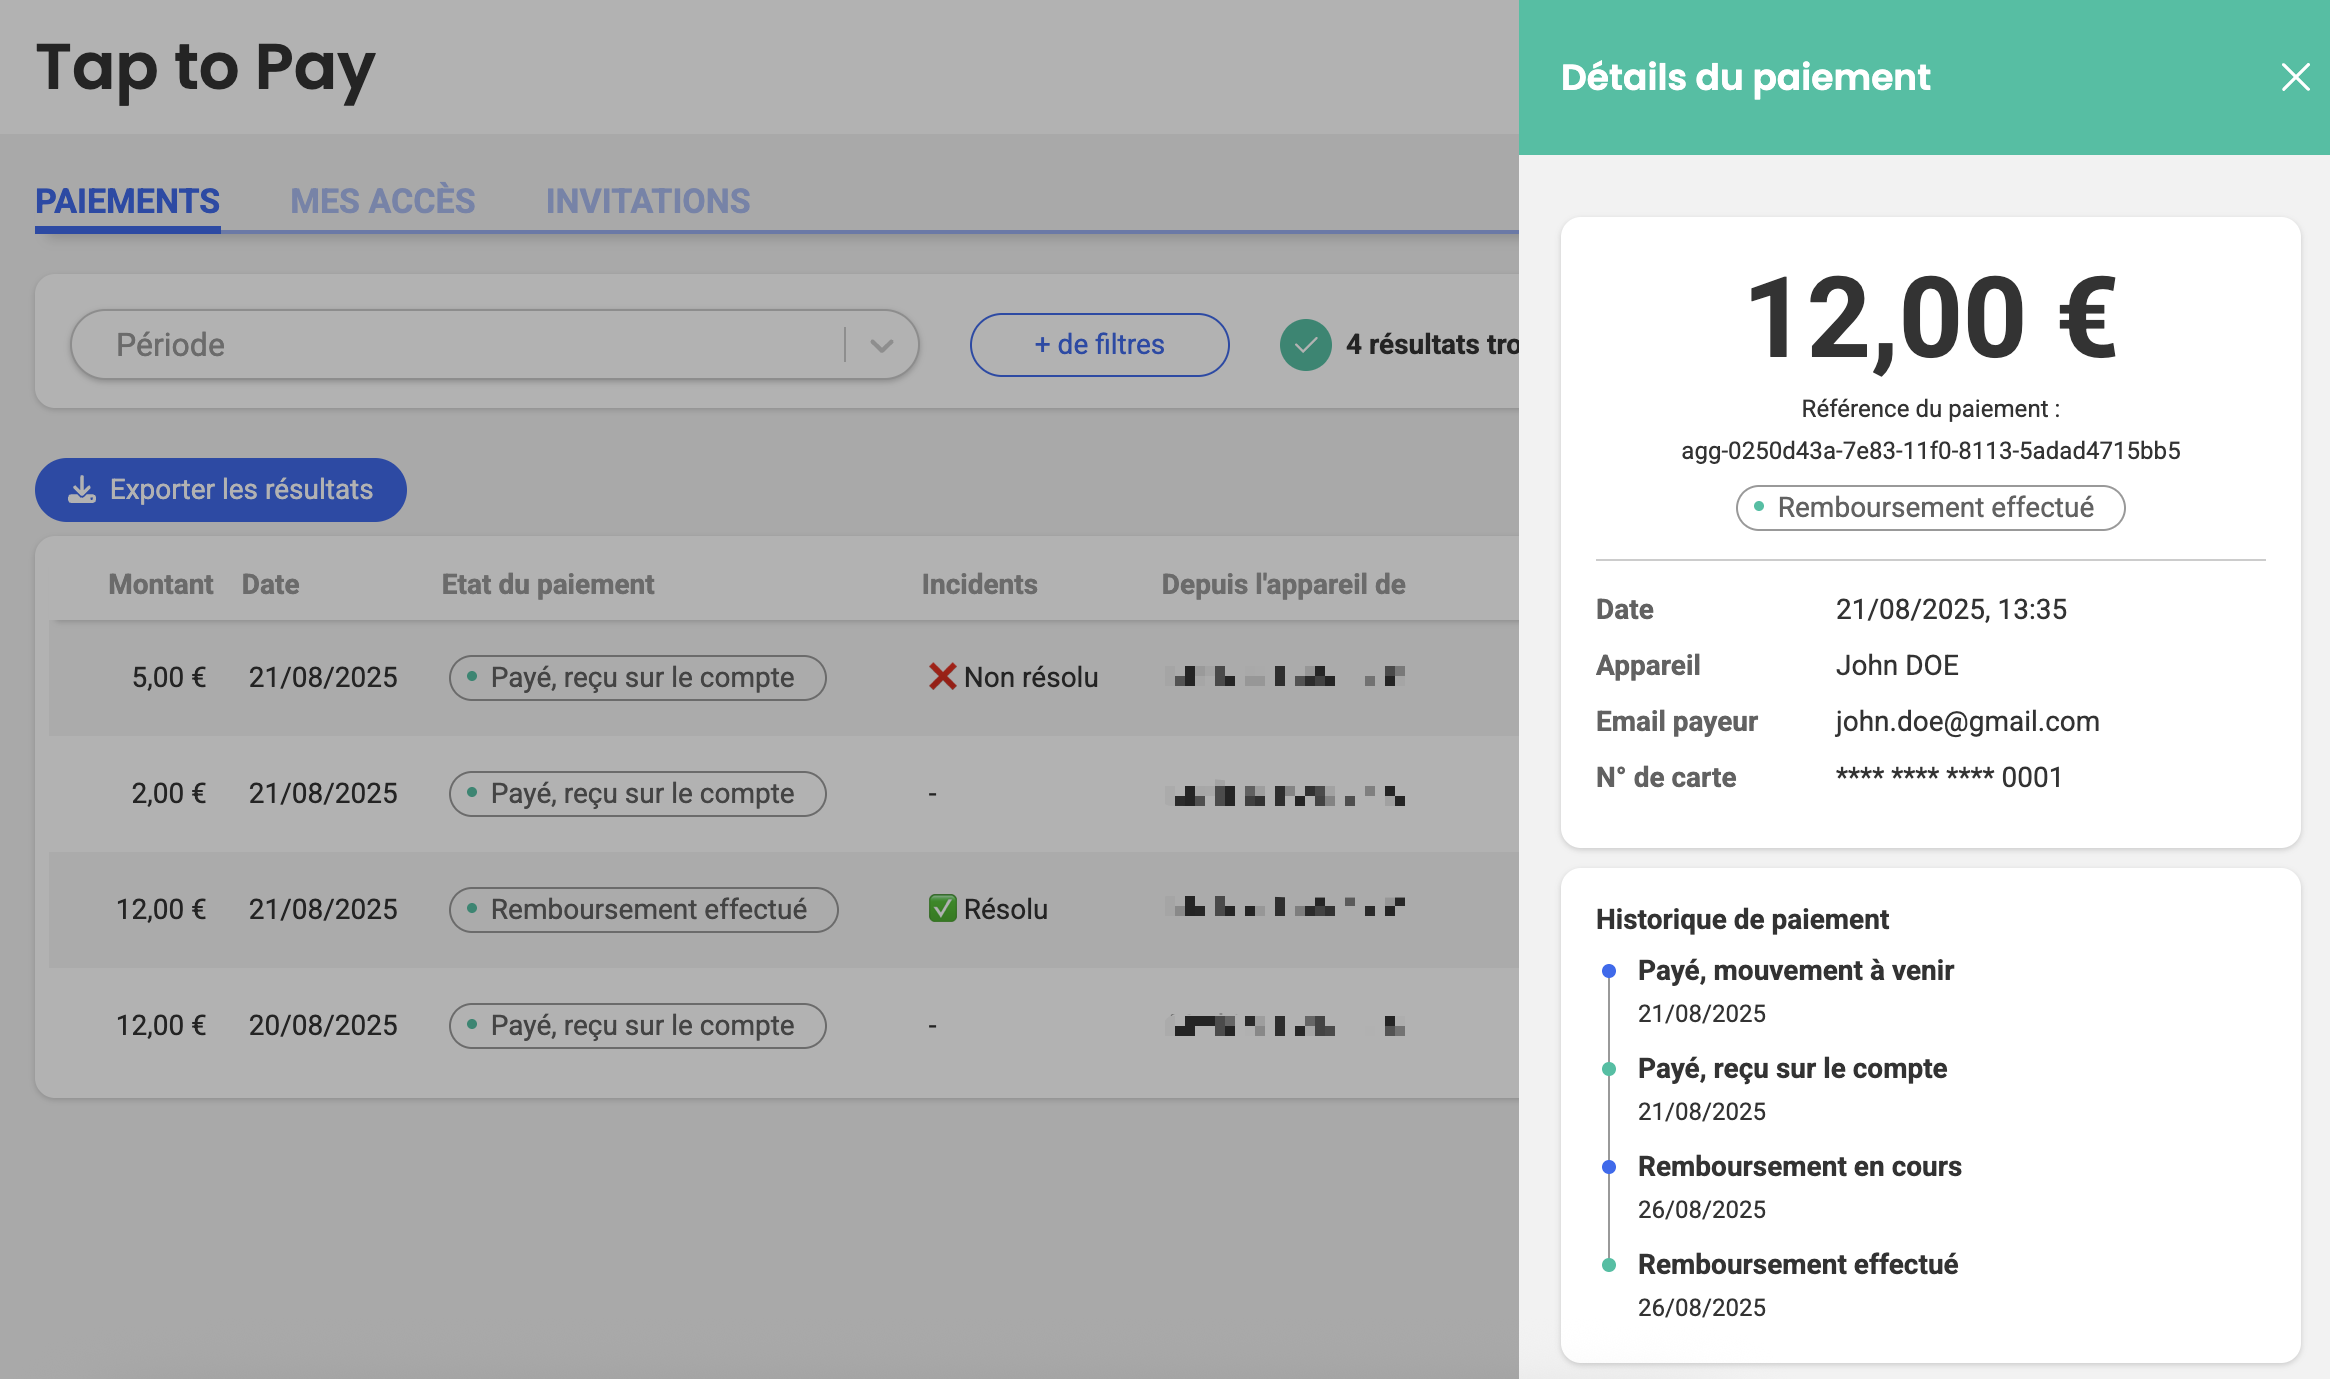This screenshot has width=2330, height=1379.
Task: Expand more filters with + de filtres
Action: click(x=1099, y=345)
